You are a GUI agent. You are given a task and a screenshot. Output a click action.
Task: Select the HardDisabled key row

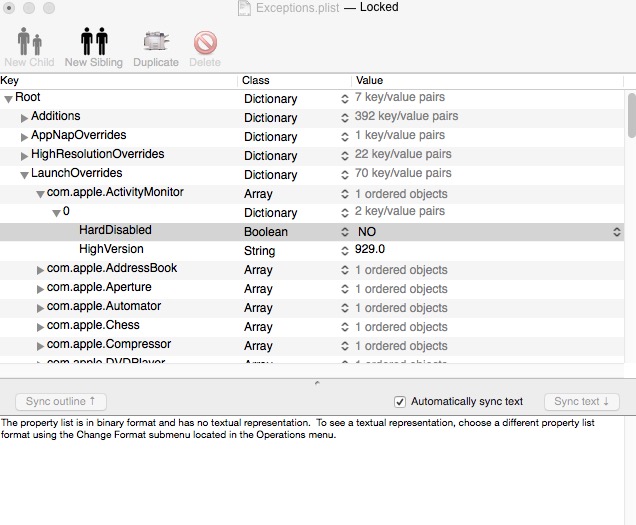(x=312, y=232)
